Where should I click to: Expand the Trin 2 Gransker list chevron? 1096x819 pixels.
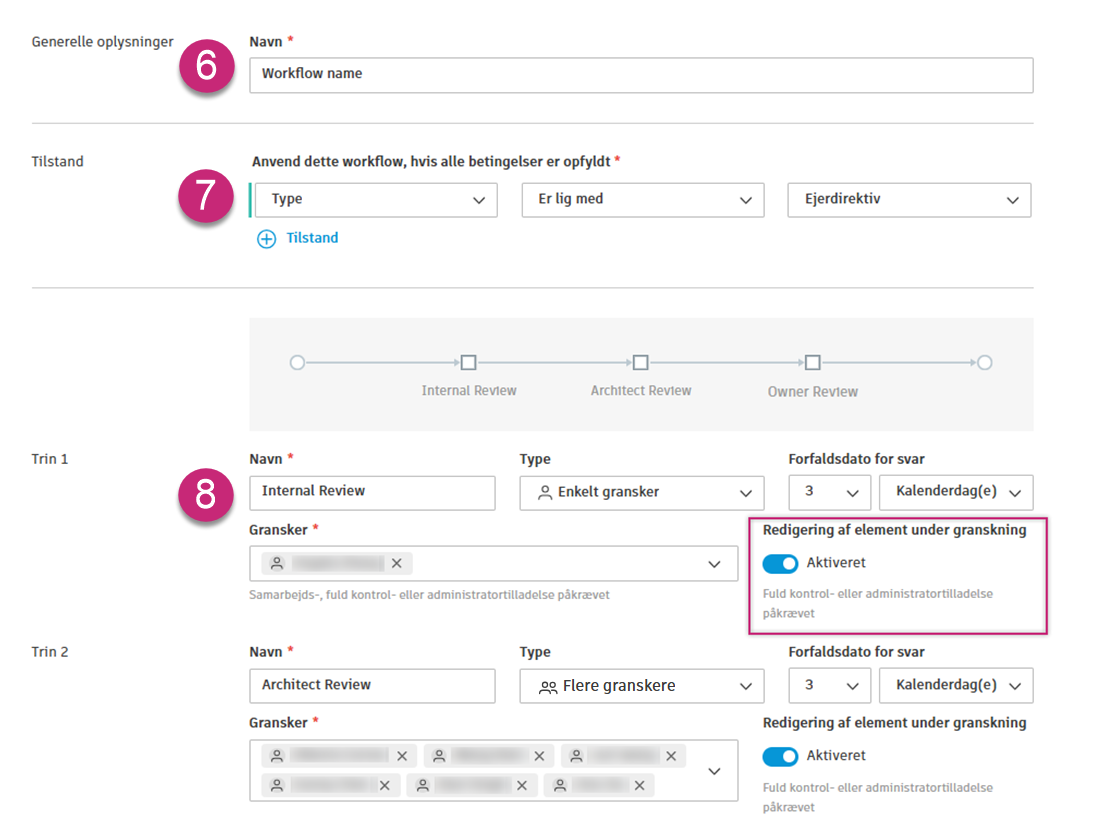(x=714, y=771)
